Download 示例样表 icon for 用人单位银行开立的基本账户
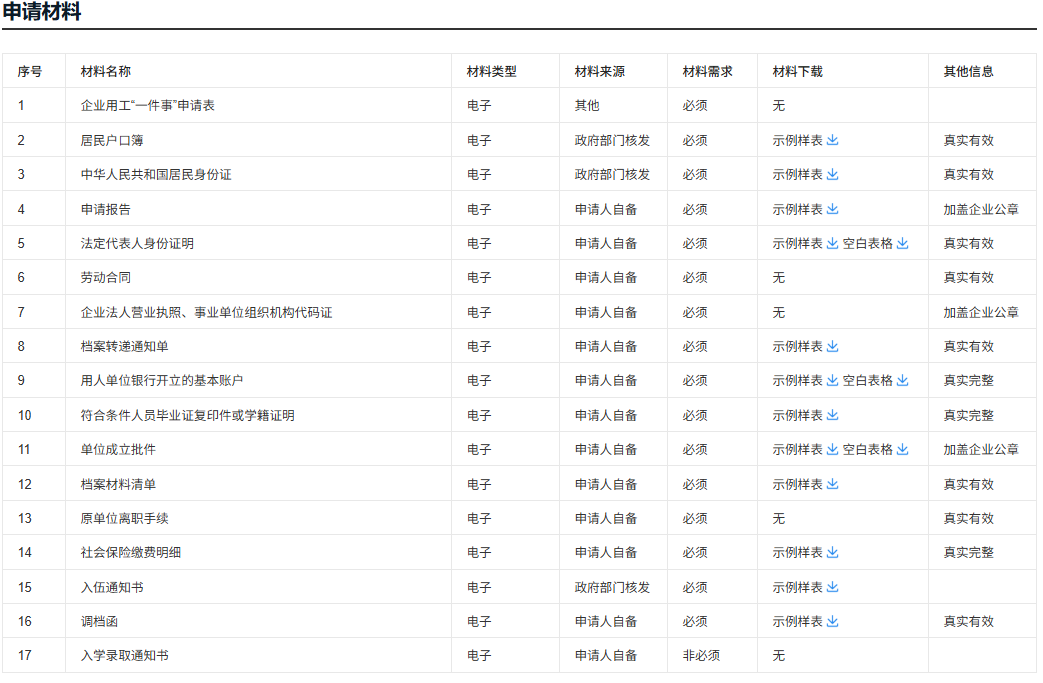 click(x=832, y=380)
